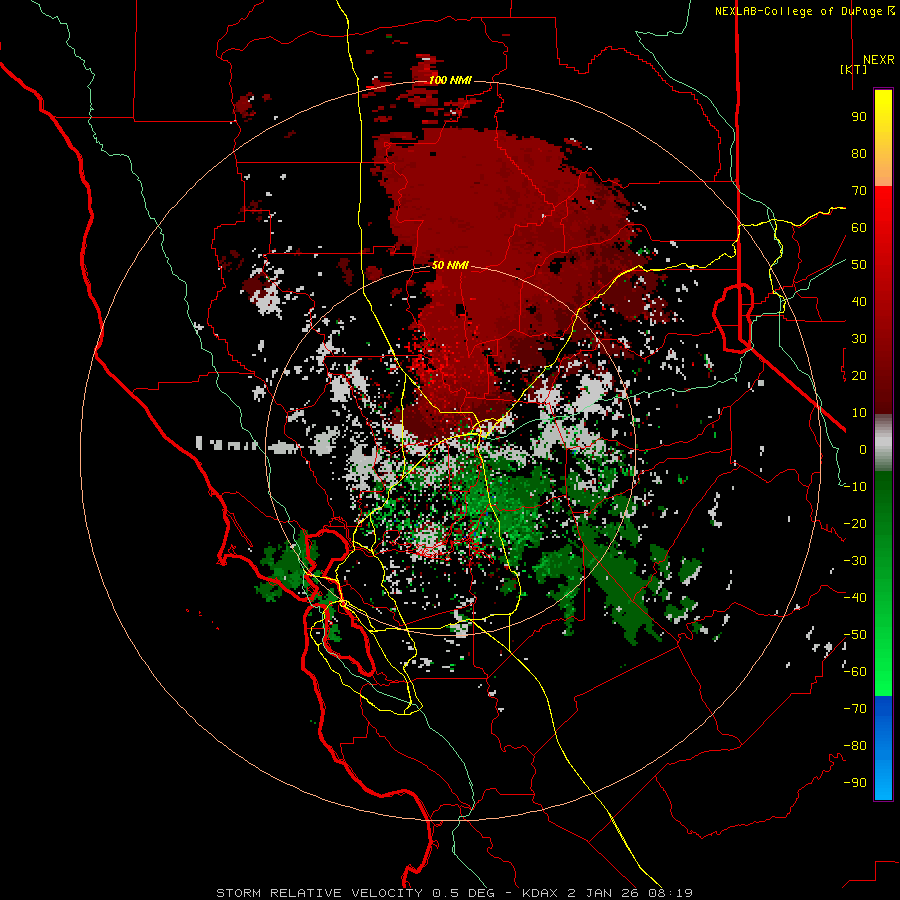900x900 pixels.
Task: Click the 70 value on velocity scale
Action: pos(859,191)
